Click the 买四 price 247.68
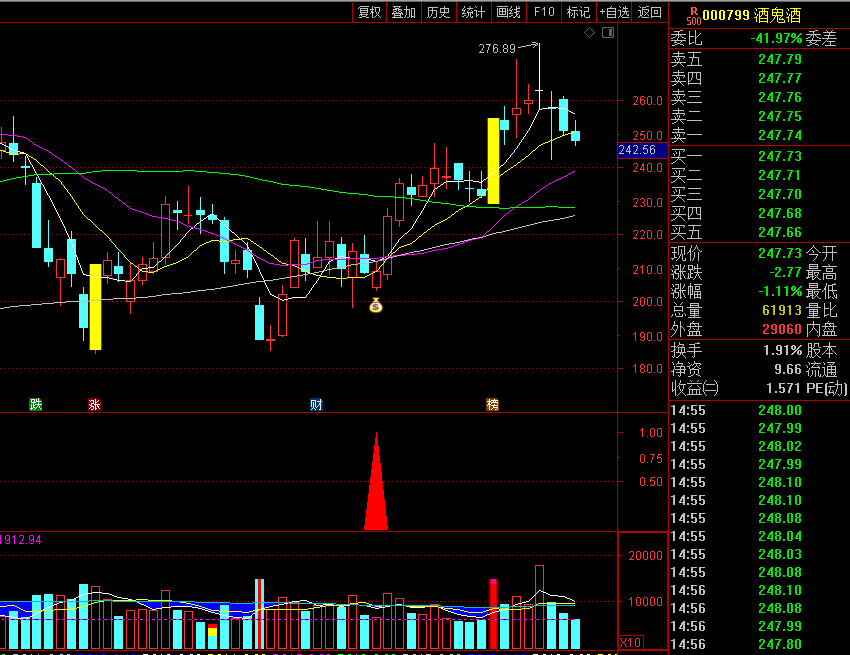The width and height of the screenshot is (850, 655). pyautogui.click(x=780, y=213)
